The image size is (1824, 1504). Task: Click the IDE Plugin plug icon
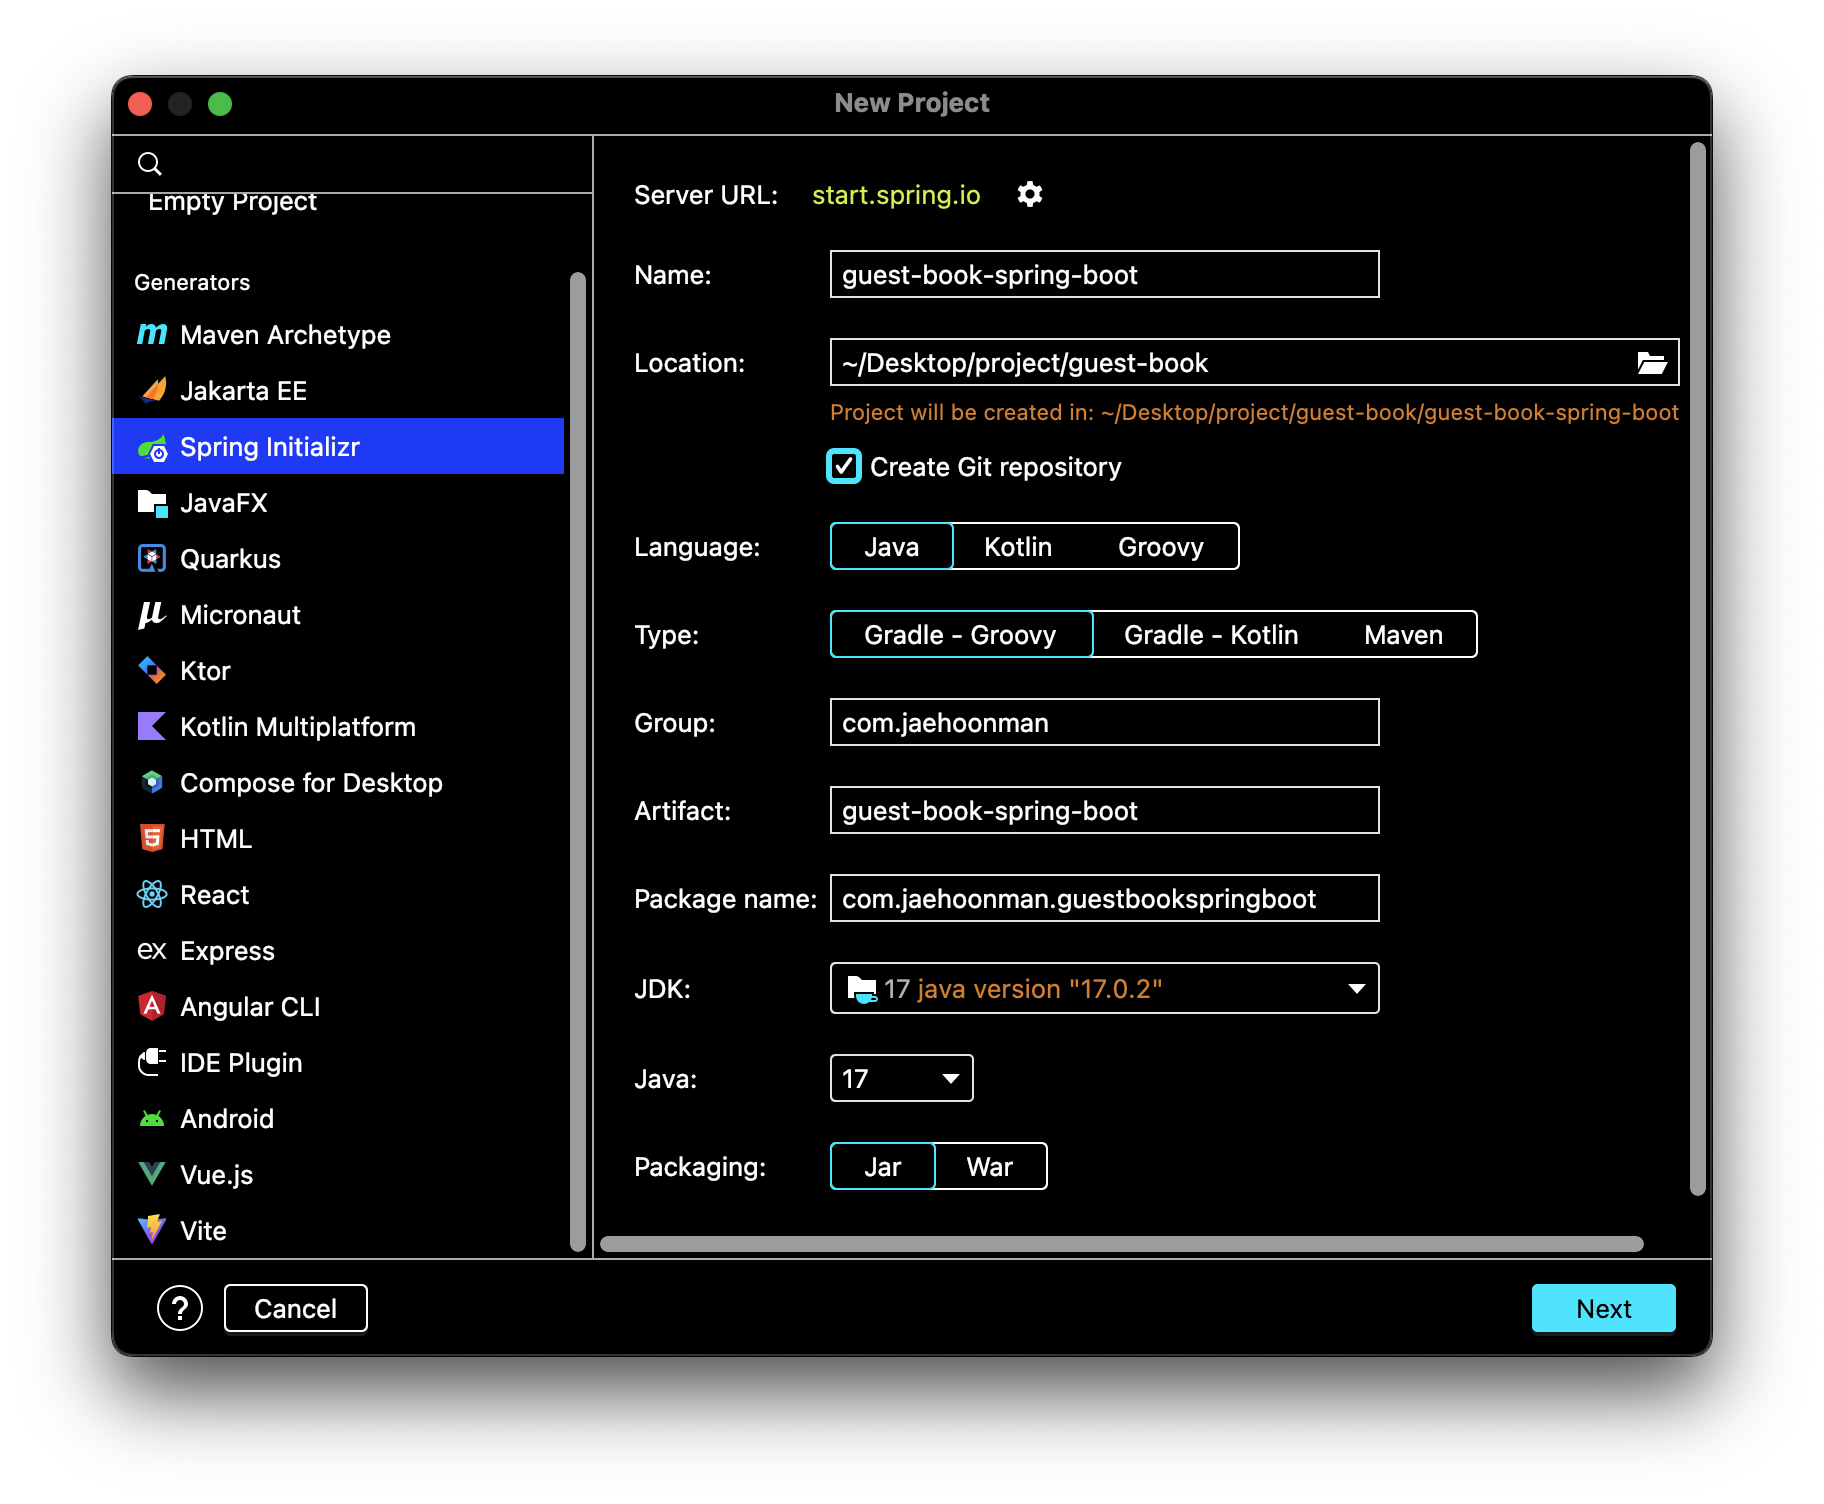click(152, 1063)
